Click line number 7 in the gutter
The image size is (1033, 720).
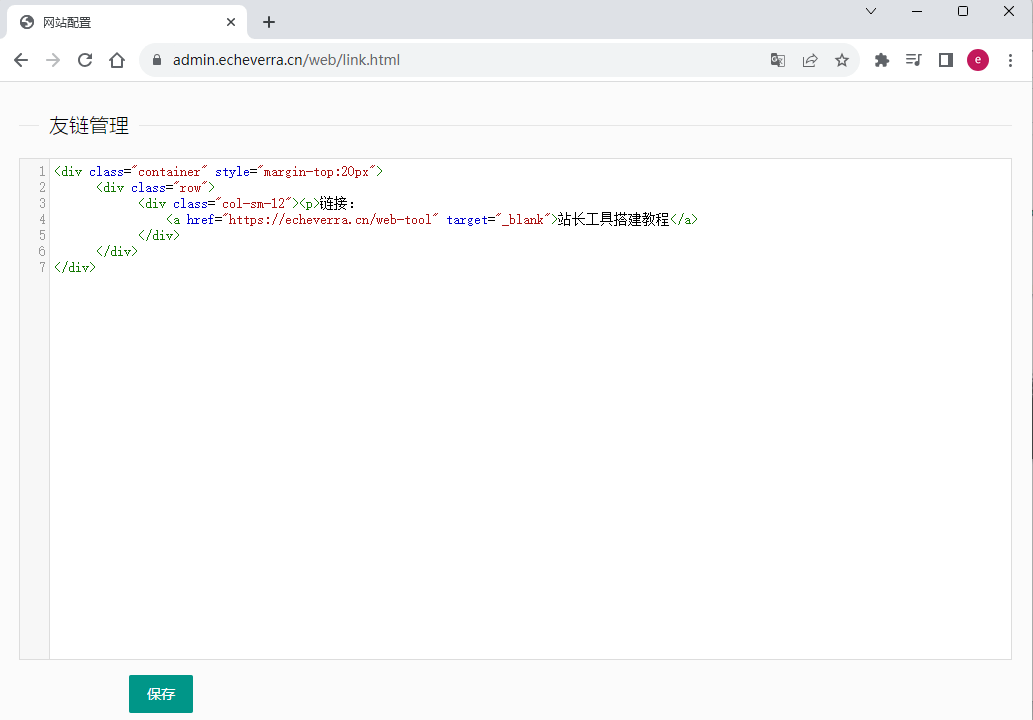click(42, 267)
